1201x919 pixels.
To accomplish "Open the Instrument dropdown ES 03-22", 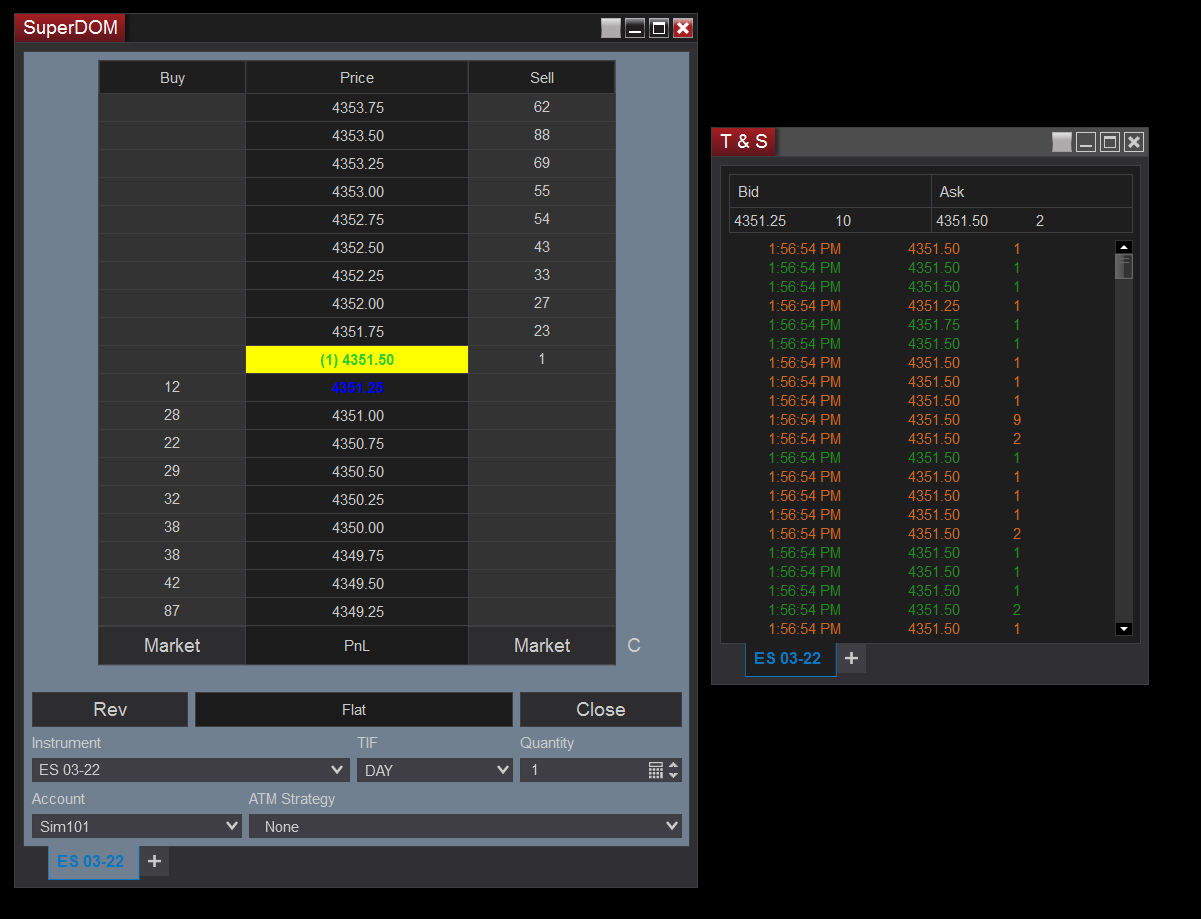I will pos(190,770).
